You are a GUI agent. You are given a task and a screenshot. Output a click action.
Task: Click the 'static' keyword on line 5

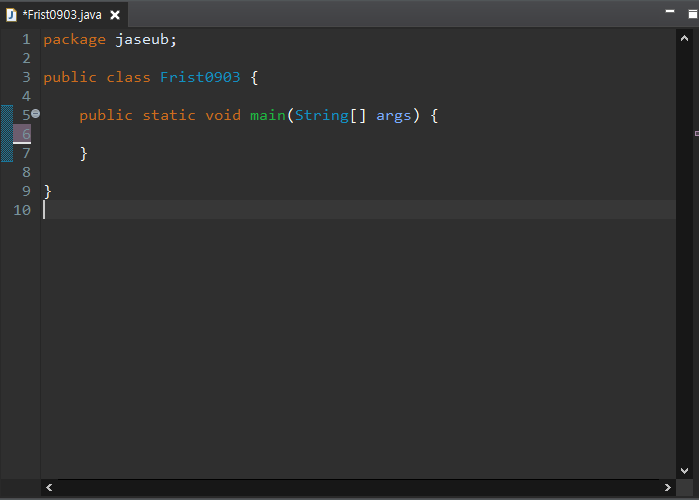click(x=169, y=115)
